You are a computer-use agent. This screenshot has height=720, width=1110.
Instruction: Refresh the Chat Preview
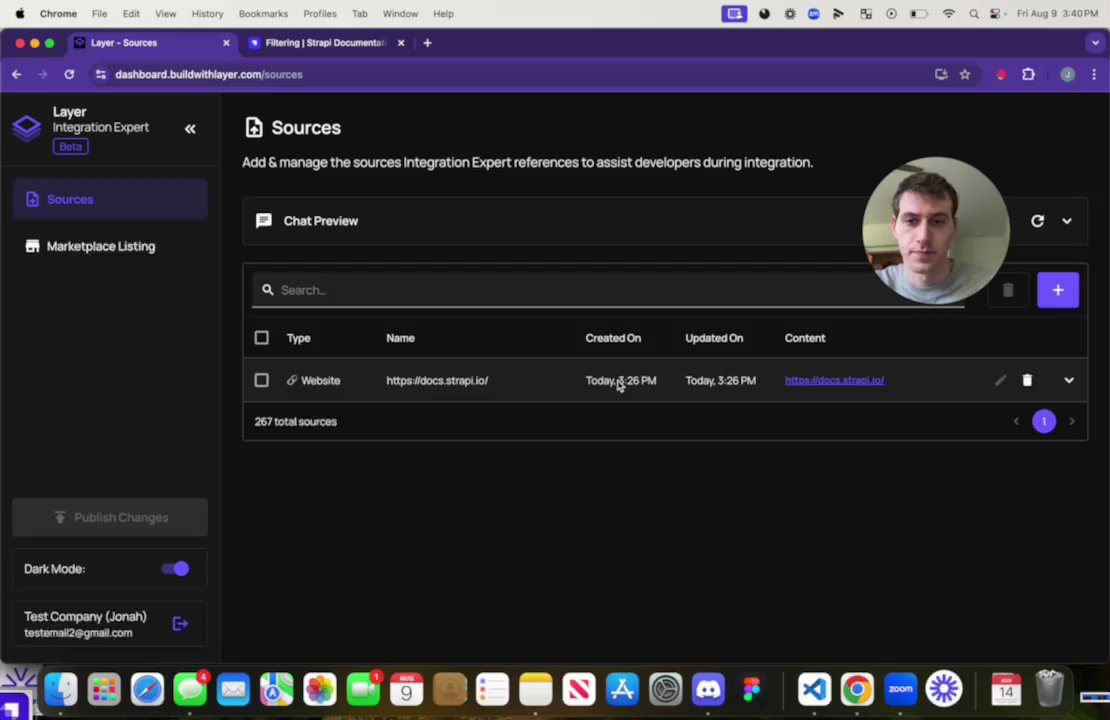1037,221
